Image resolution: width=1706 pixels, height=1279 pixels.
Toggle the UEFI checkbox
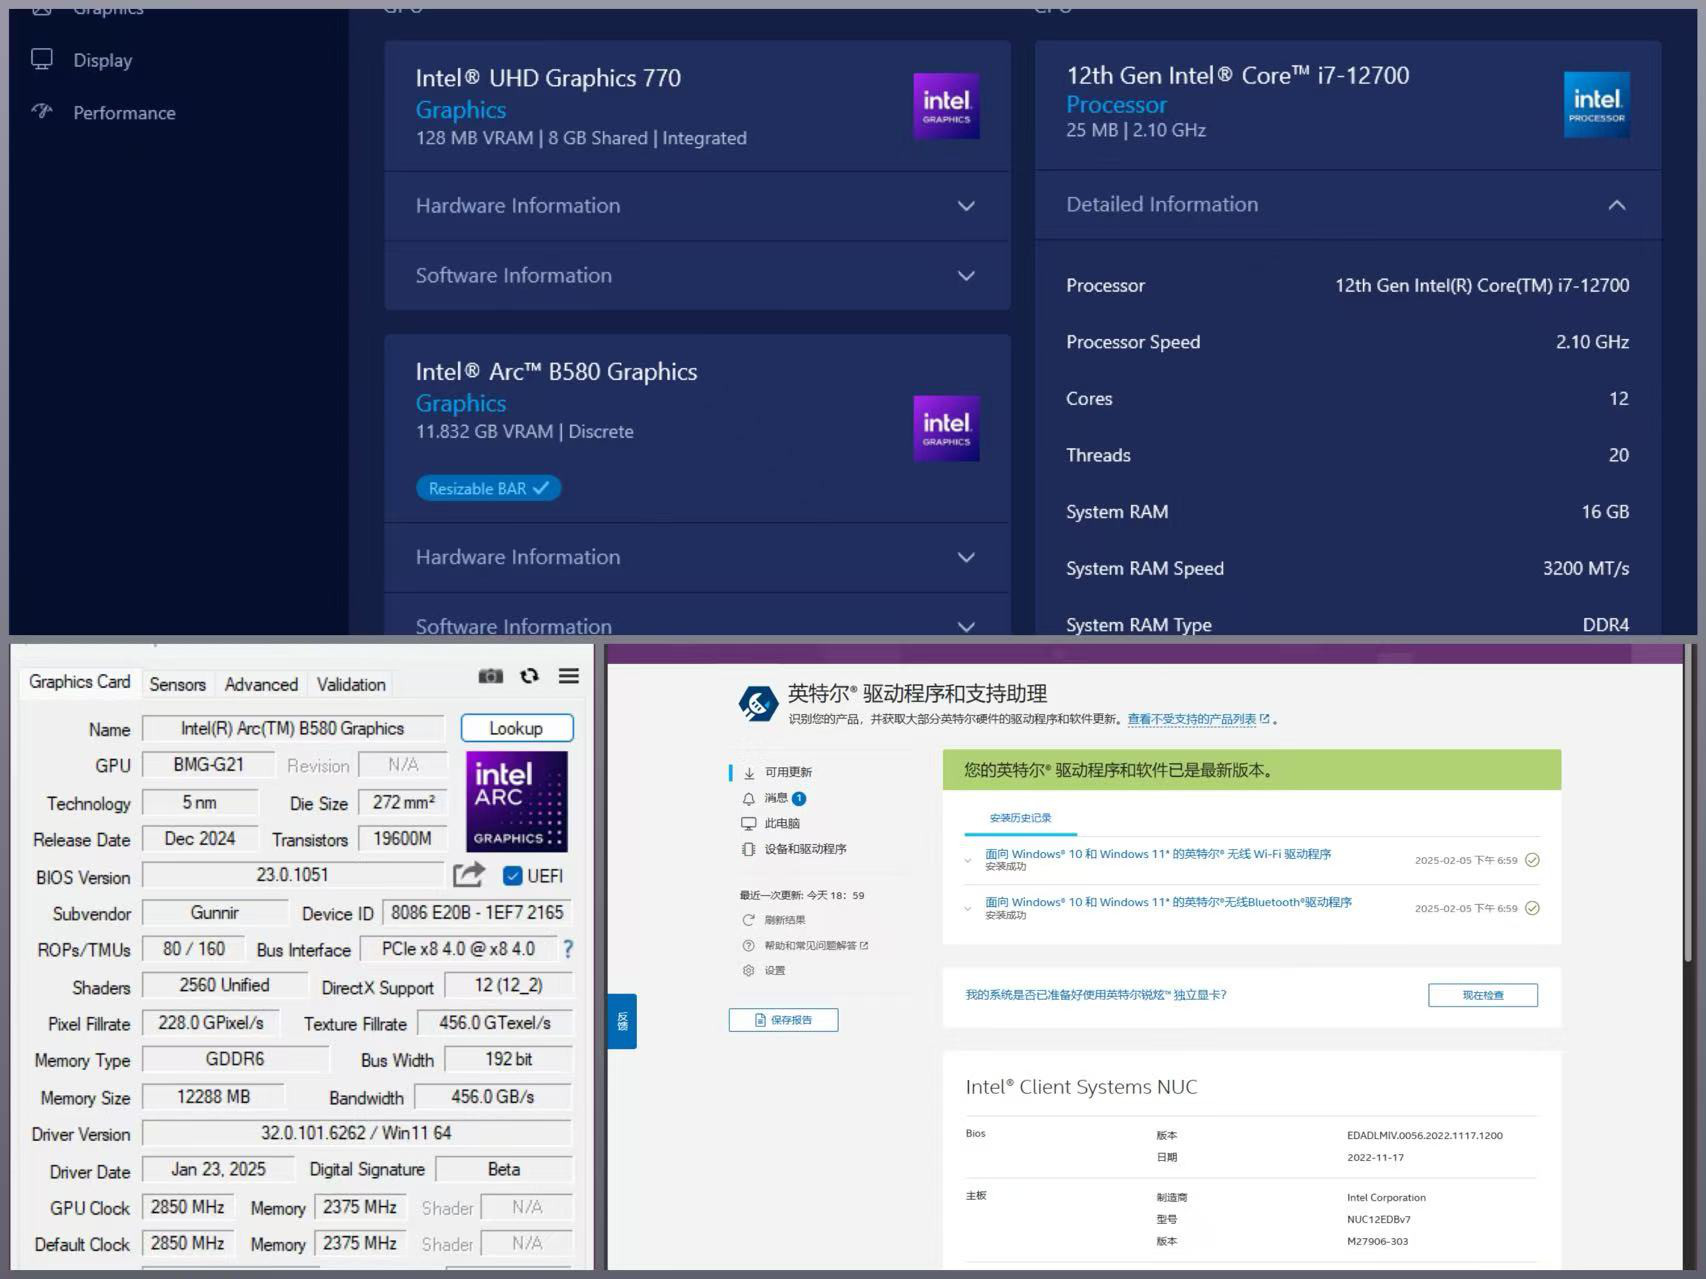click(513, 876)
